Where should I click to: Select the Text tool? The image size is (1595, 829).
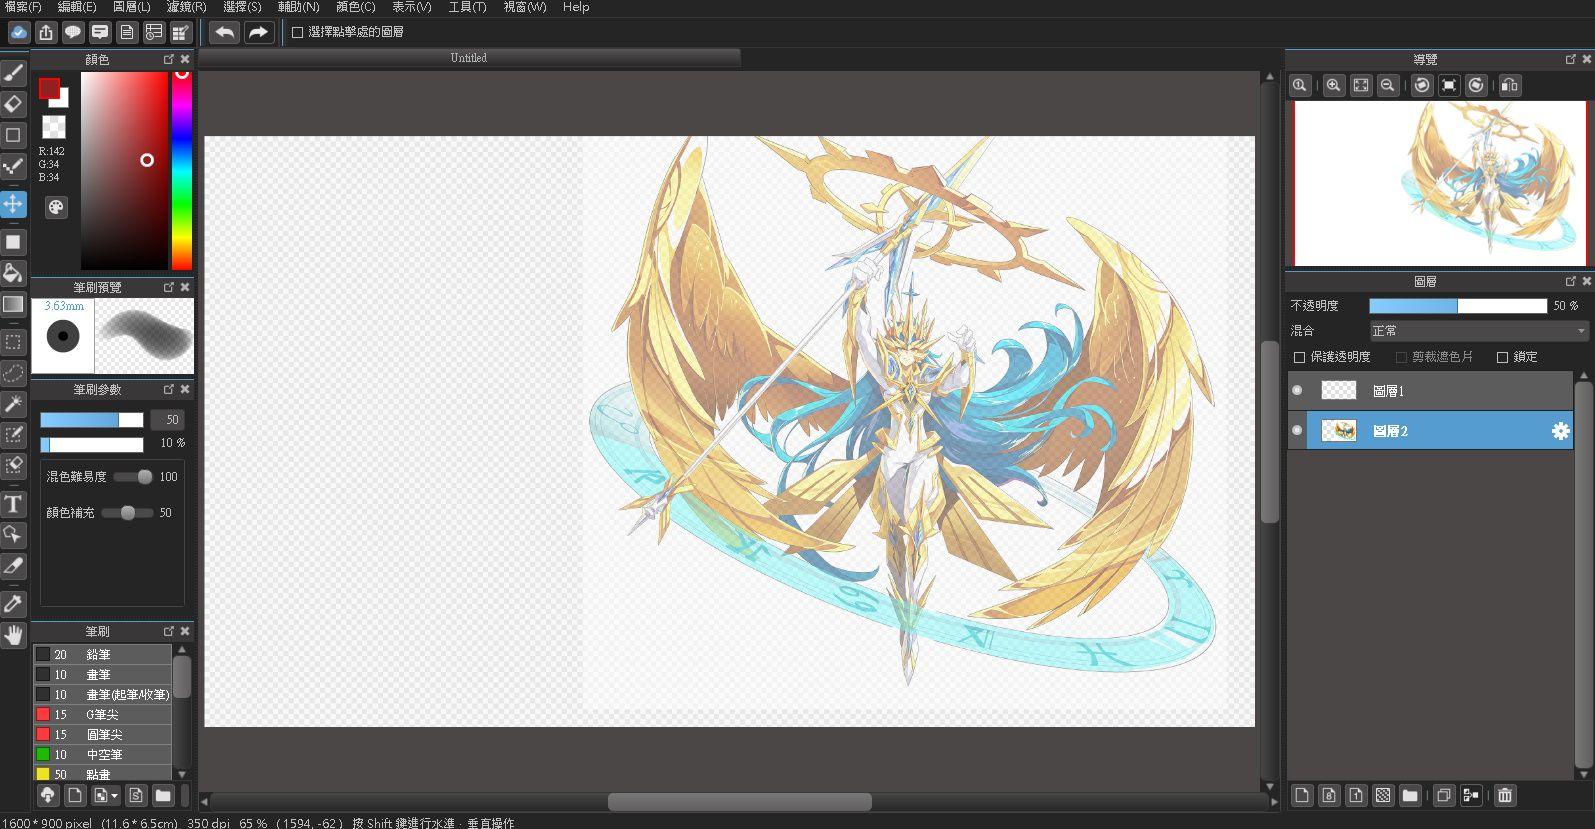(x=13, y=504)
